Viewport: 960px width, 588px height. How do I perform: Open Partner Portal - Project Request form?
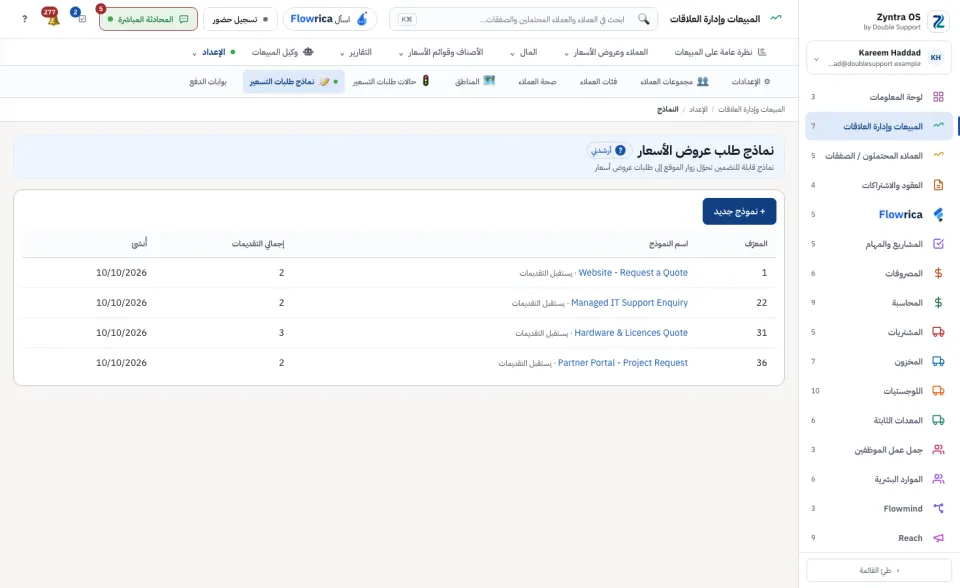pos(623,363)
